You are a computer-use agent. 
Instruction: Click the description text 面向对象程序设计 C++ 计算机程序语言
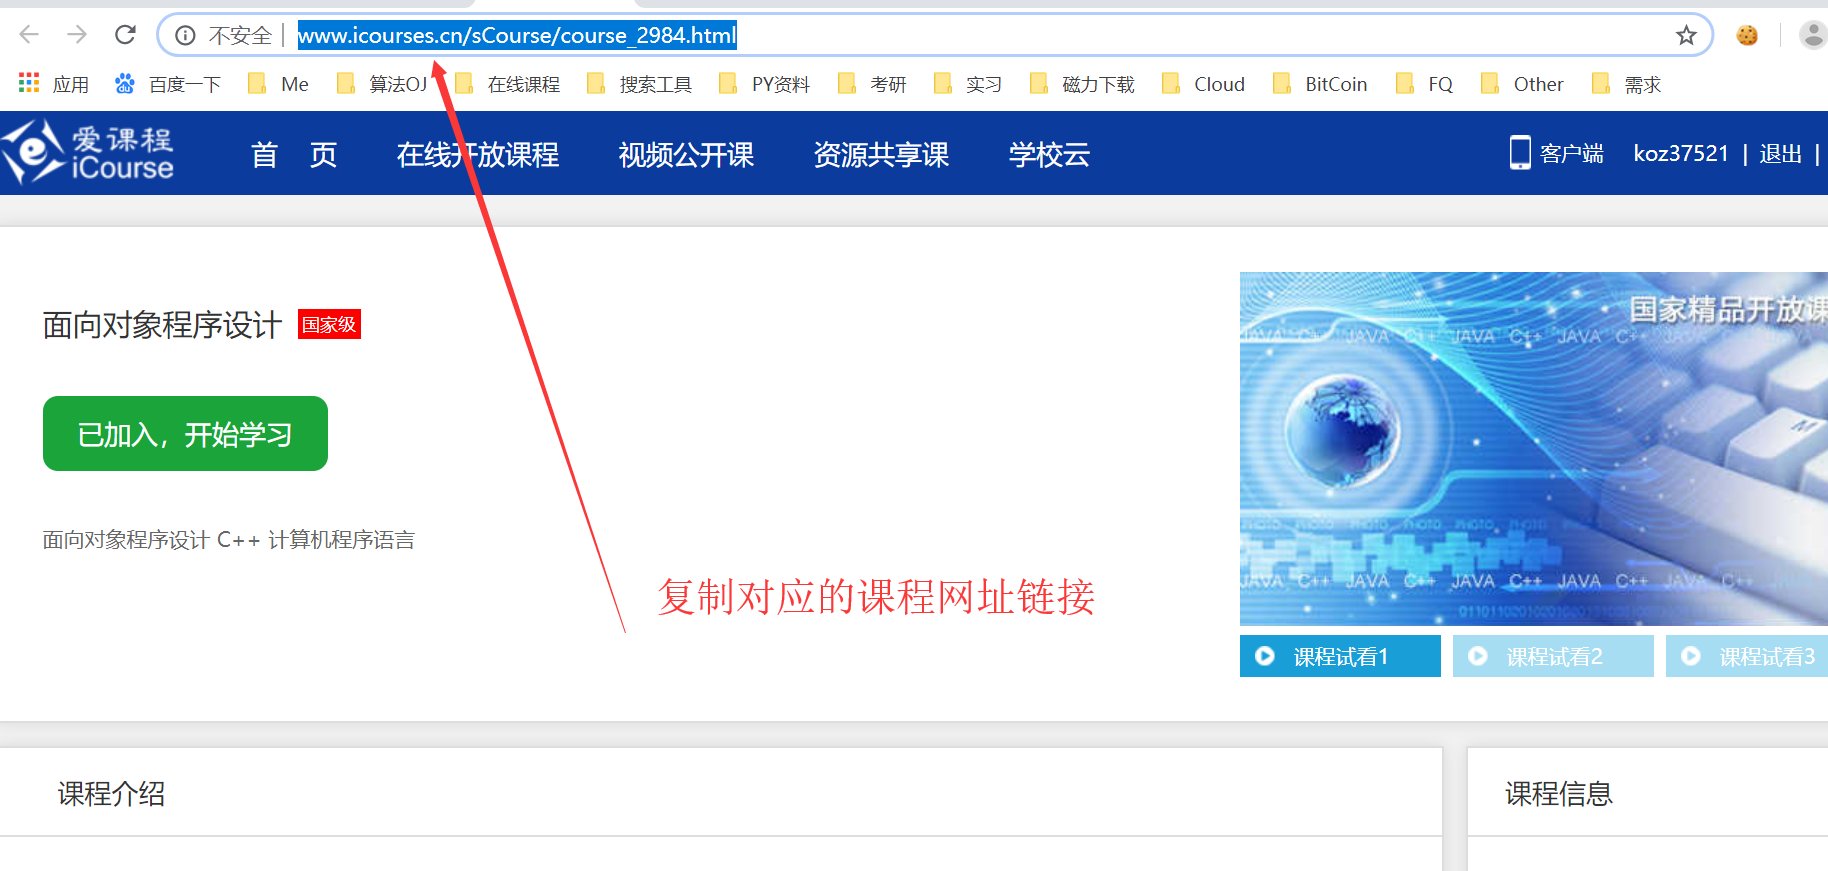[x=228, y=540]
